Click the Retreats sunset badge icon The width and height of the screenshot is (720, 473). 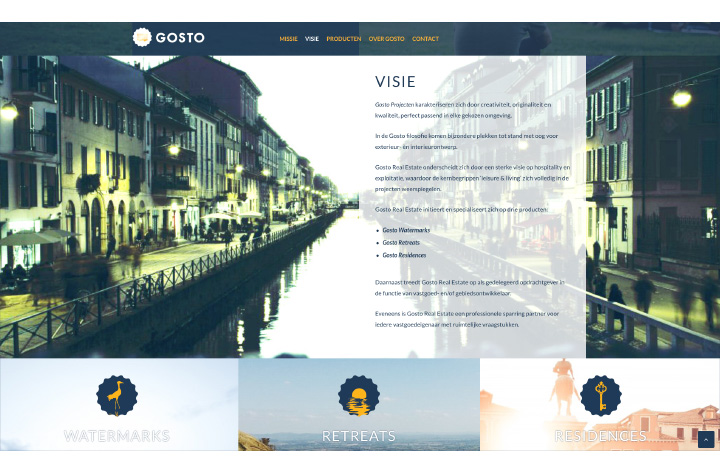coord(359,396)
